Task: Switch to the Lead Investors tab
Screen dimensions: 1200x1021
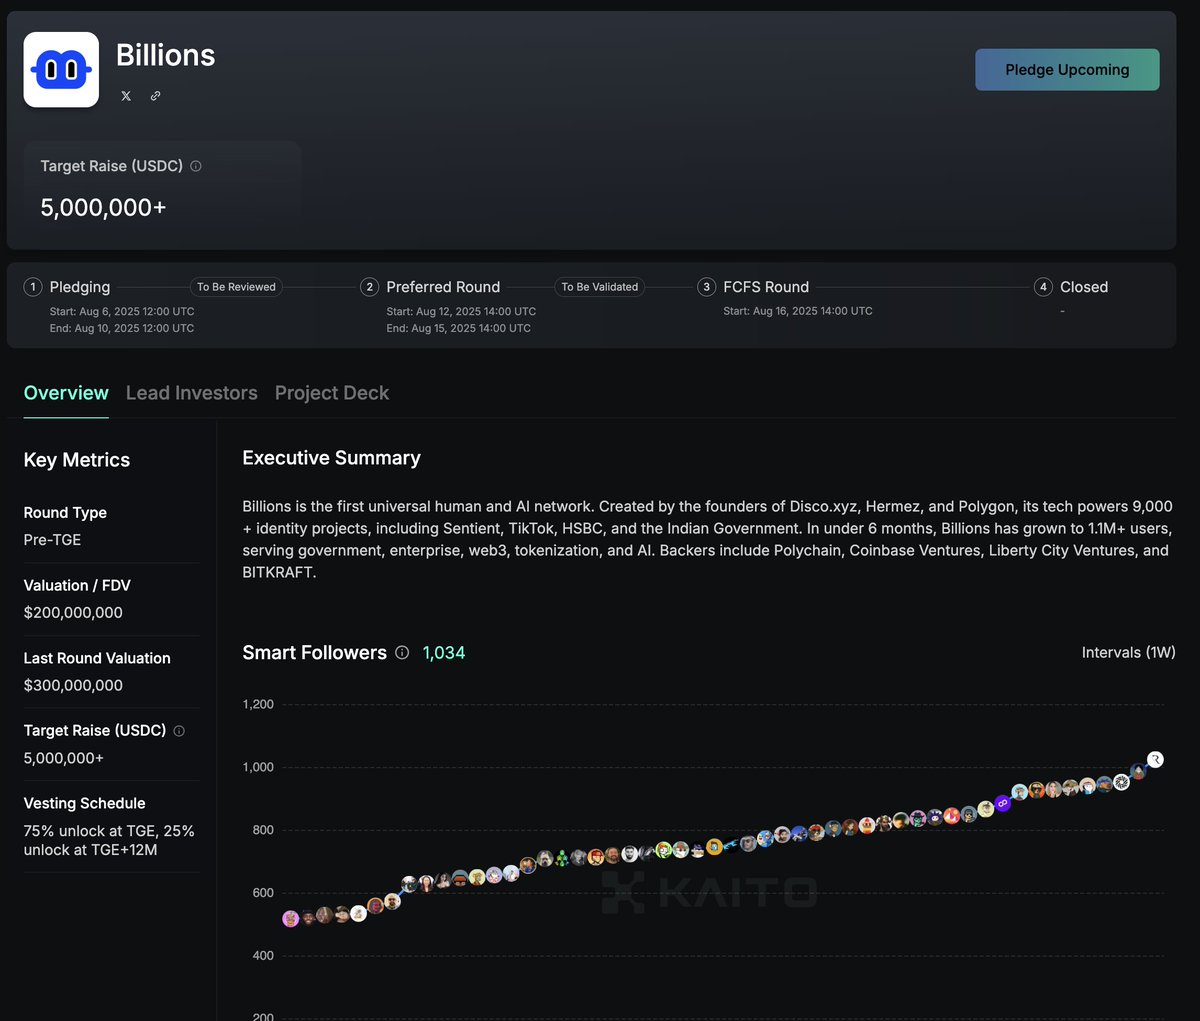Action: coord(191,393)
